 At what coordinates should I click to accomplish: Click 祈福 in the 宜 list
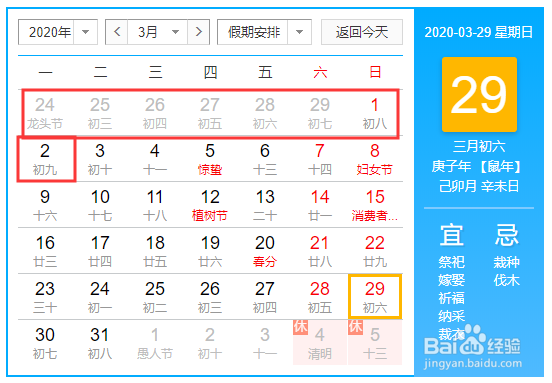click(x=452, y=298)
